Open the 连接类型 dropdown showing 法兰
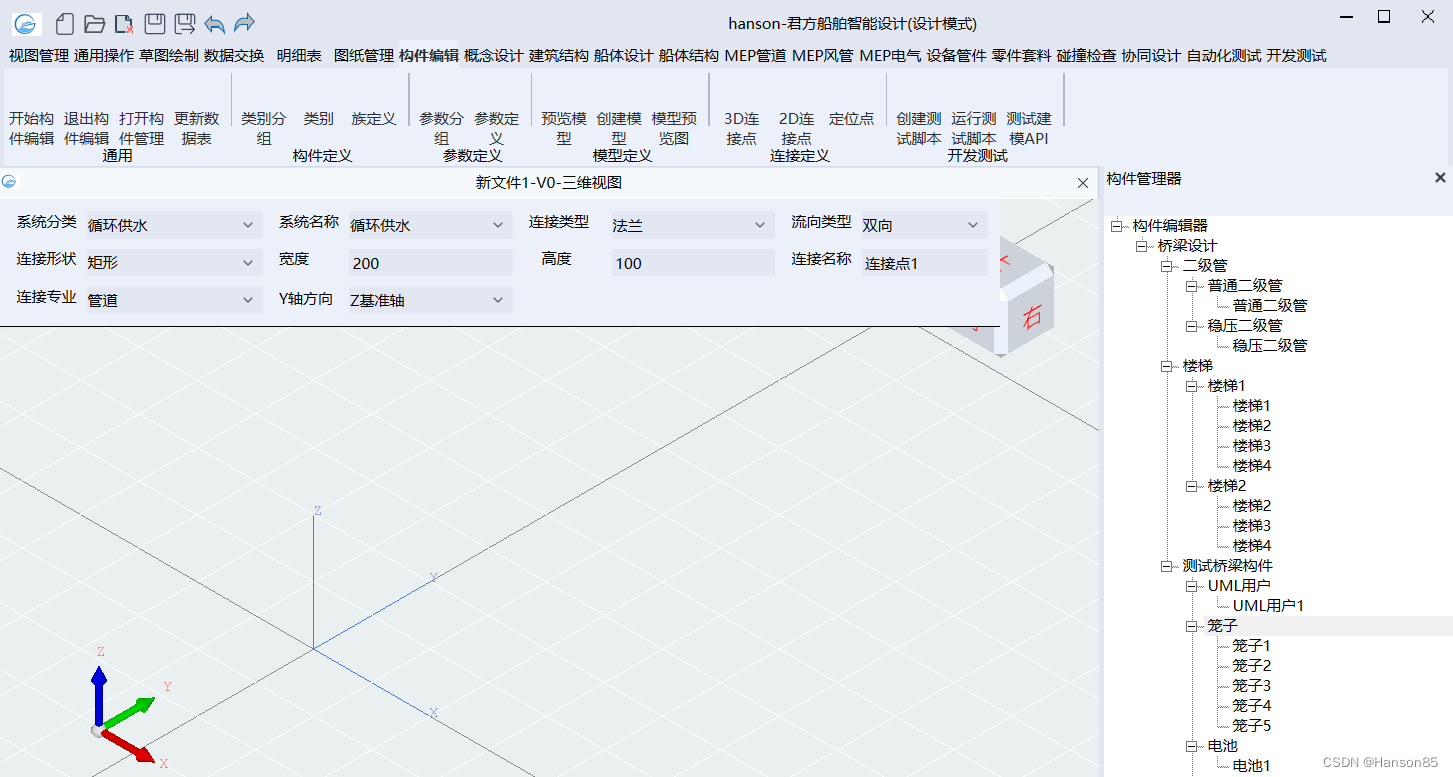 click(x=692, y=225)
